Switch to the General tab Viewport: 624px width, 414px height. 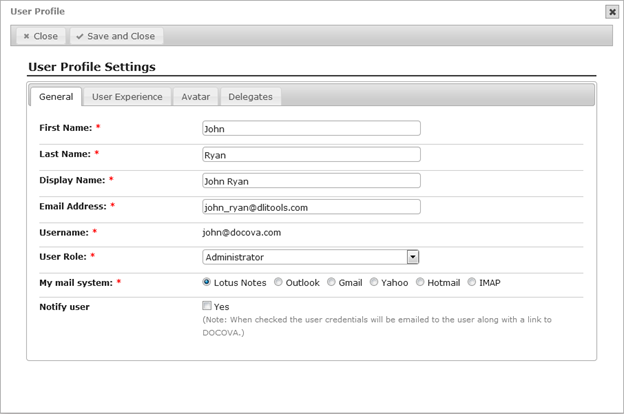pyautogui.click(x=56, y=97)
